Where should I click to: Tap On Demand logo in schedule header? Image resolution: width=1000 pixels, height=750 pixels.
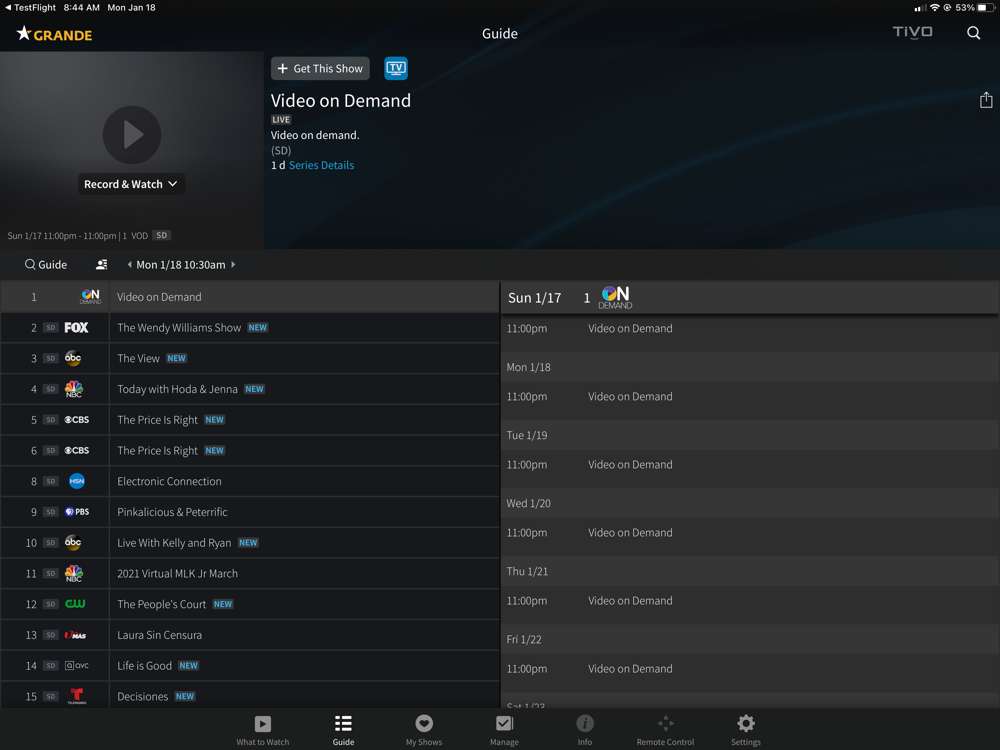tap(615, 297)
